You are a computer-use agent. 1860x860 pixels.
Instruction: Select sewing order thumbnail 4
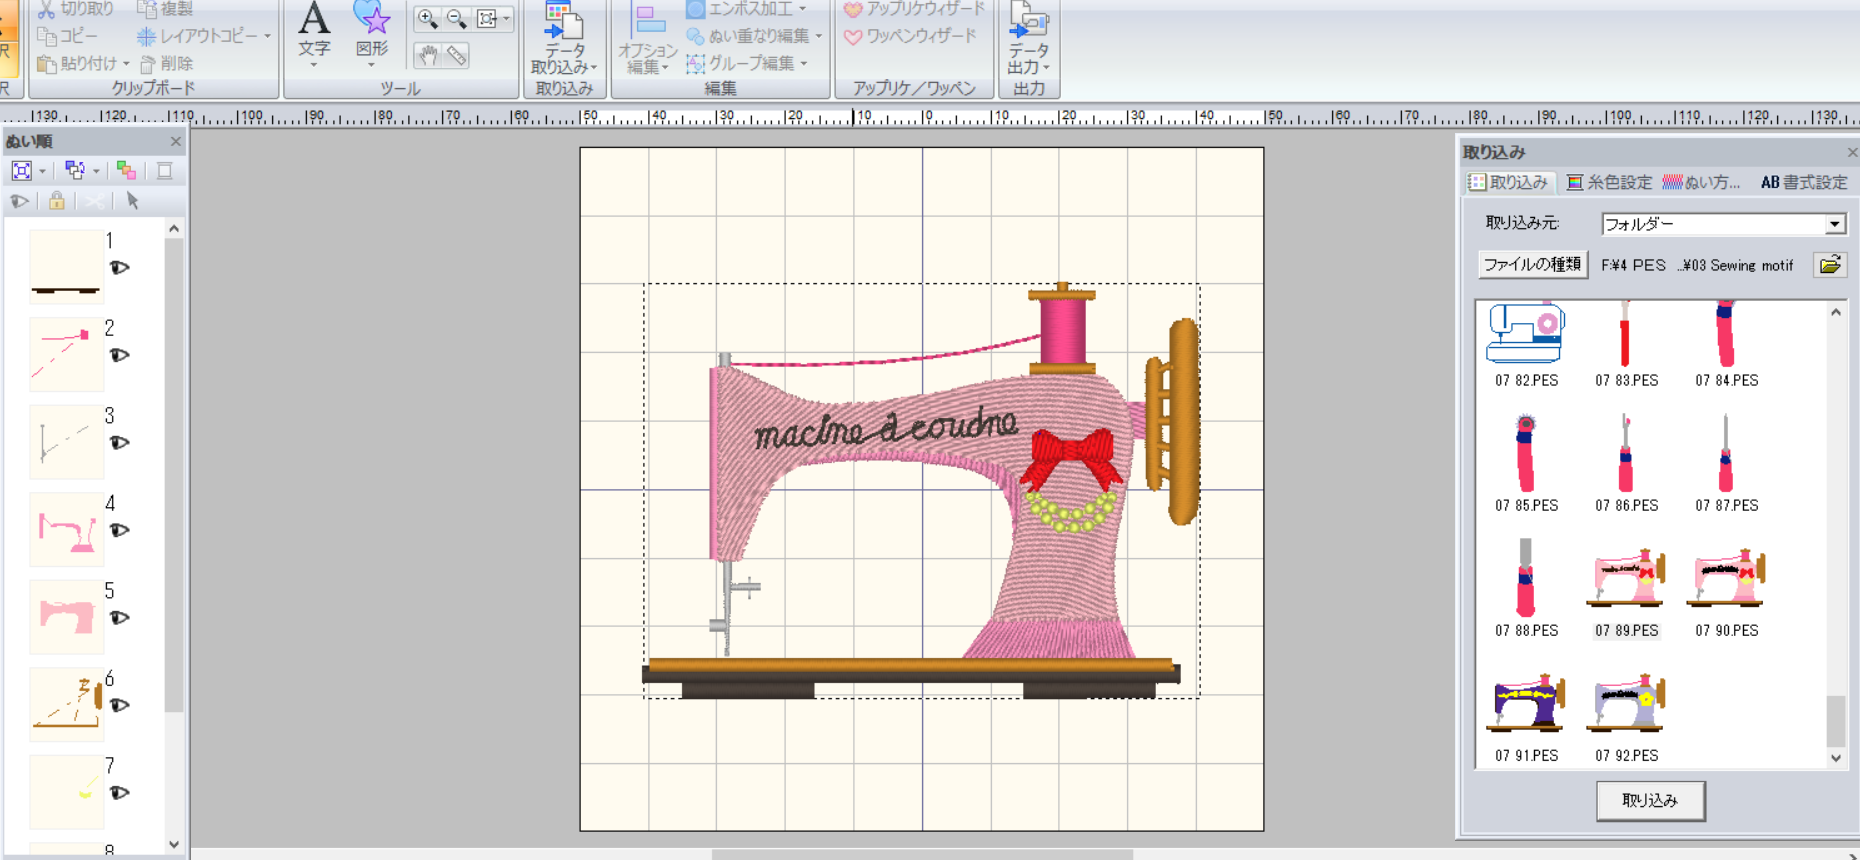tap(67, 530)
